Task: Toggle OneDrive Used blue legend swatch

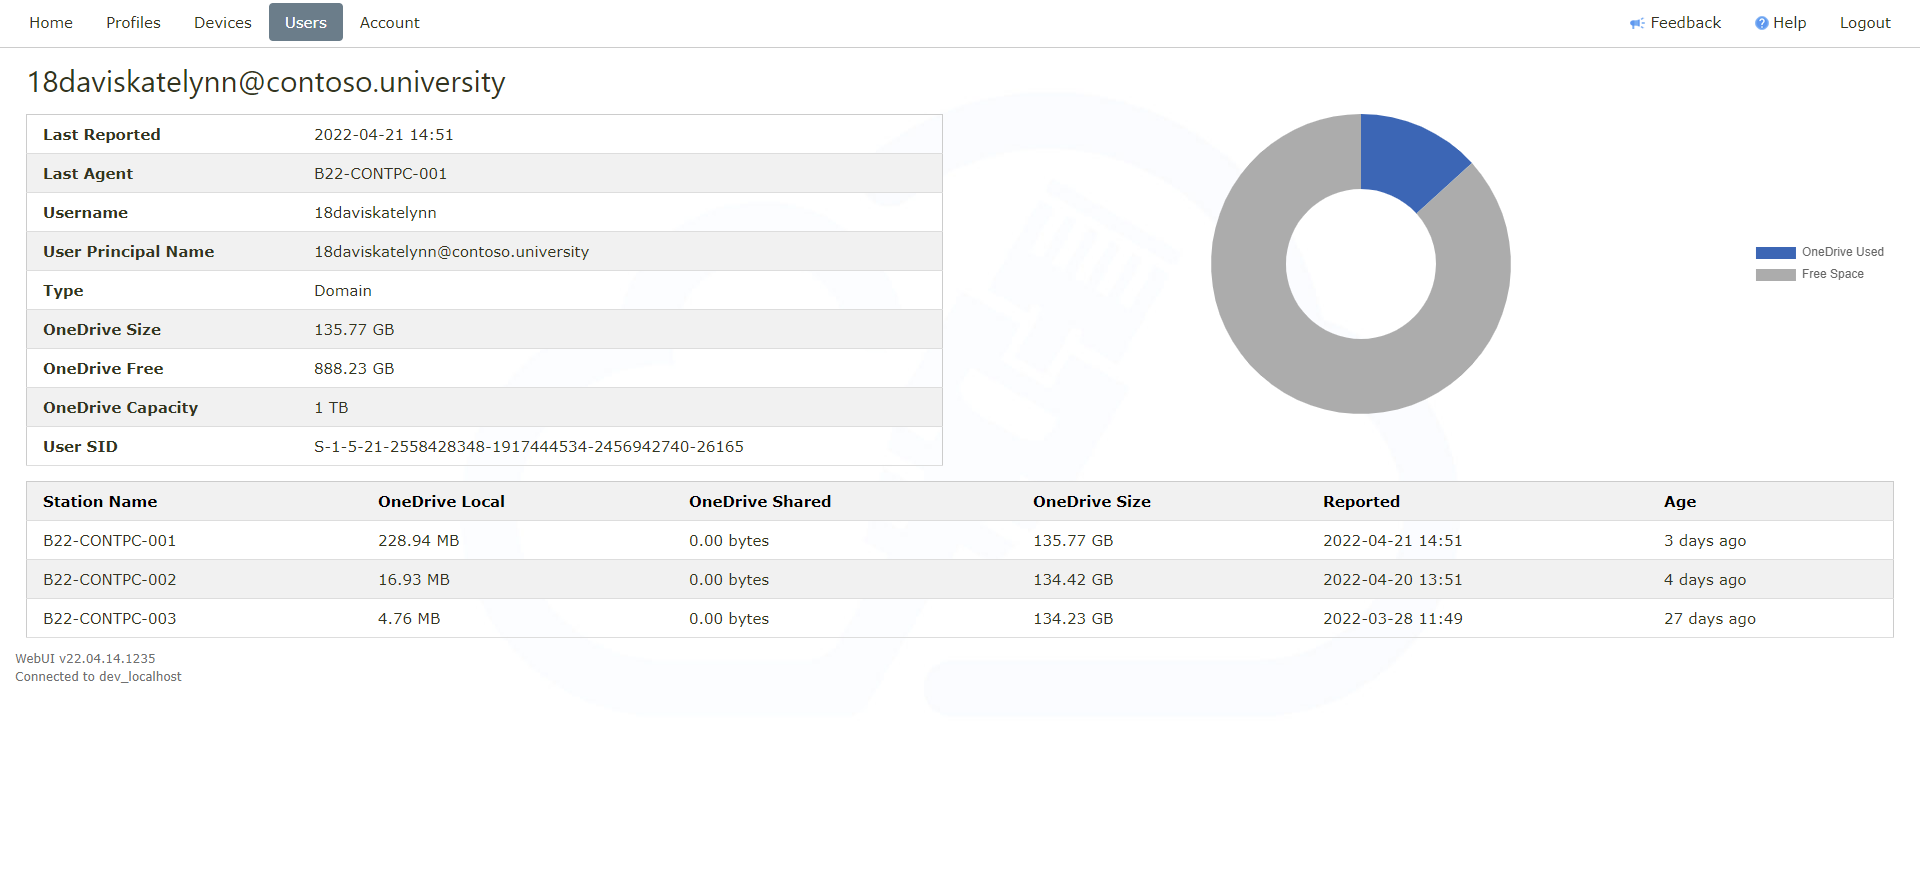Action: point(1775,253)
